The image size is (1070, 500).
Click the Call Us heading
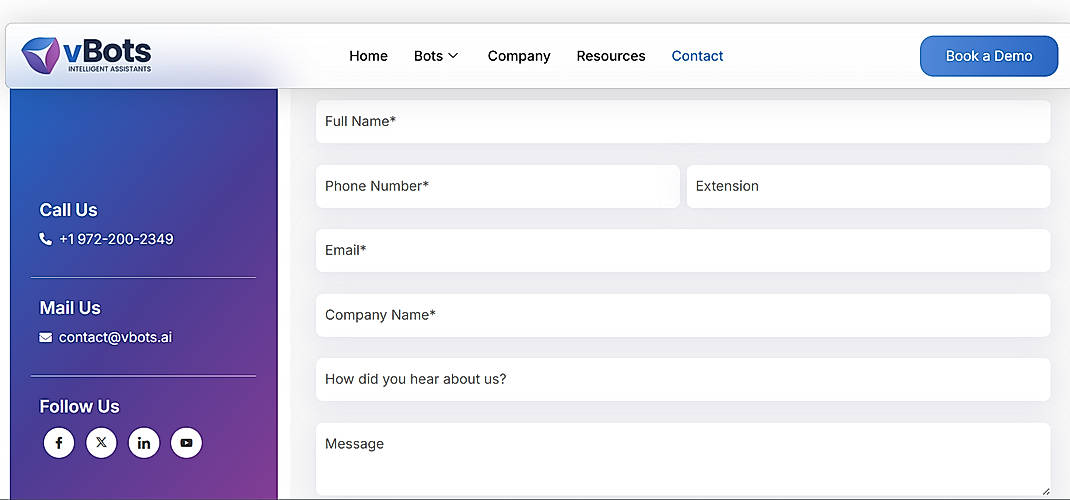click(68, 210)
